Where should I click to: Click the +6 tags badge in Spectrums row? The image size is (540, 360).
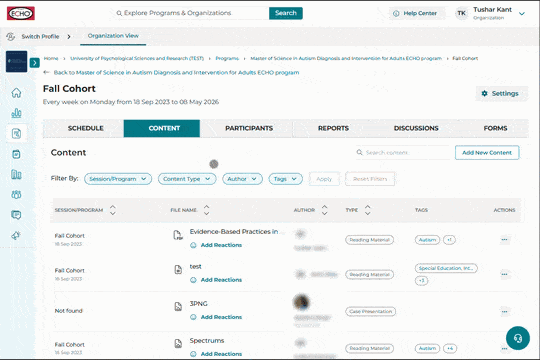click(450, 348)
